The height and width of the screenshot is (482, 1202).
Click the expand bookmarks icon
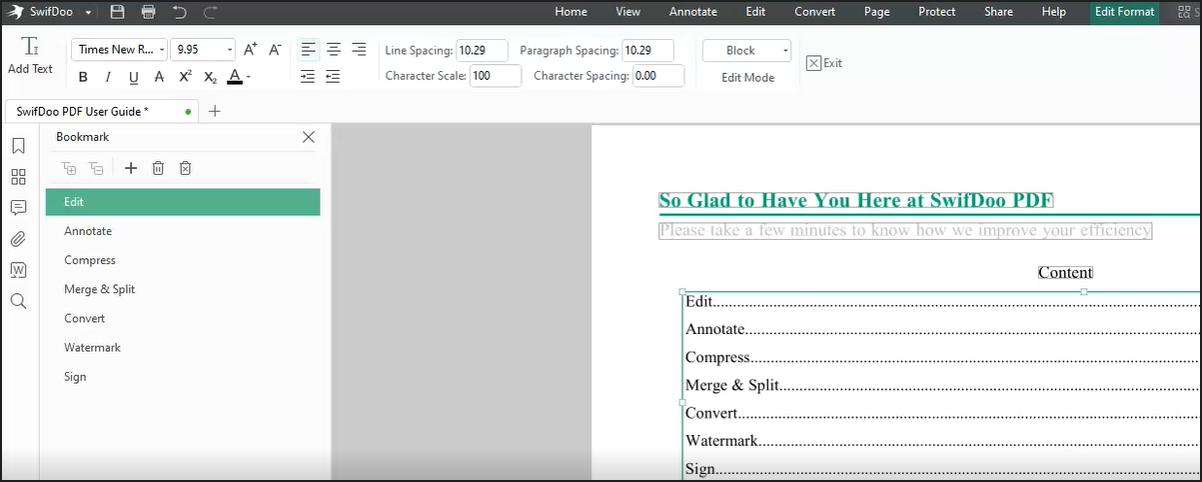click(x=69, y=168)
